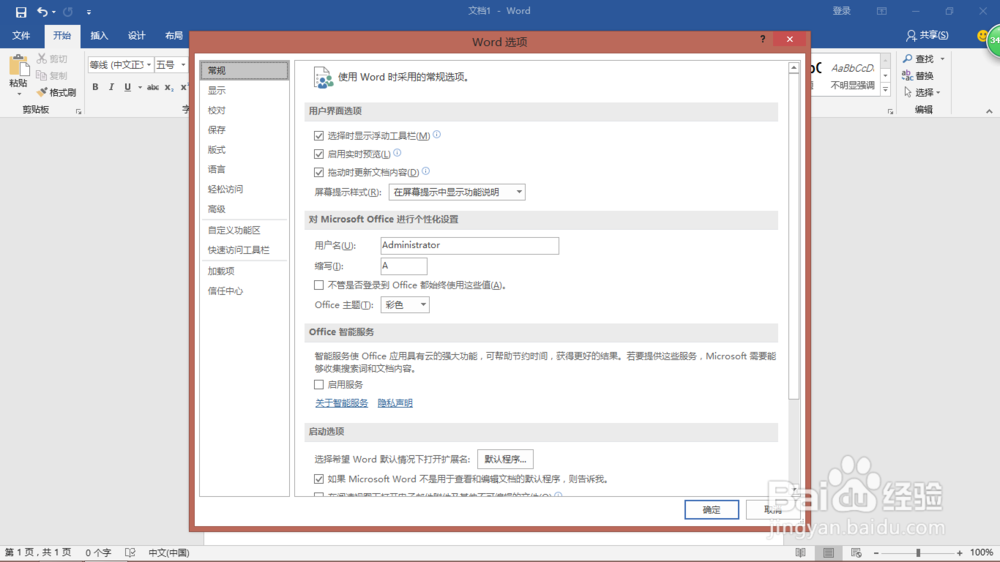
Task: Click the 确定 button
Action: click(712, 510)
